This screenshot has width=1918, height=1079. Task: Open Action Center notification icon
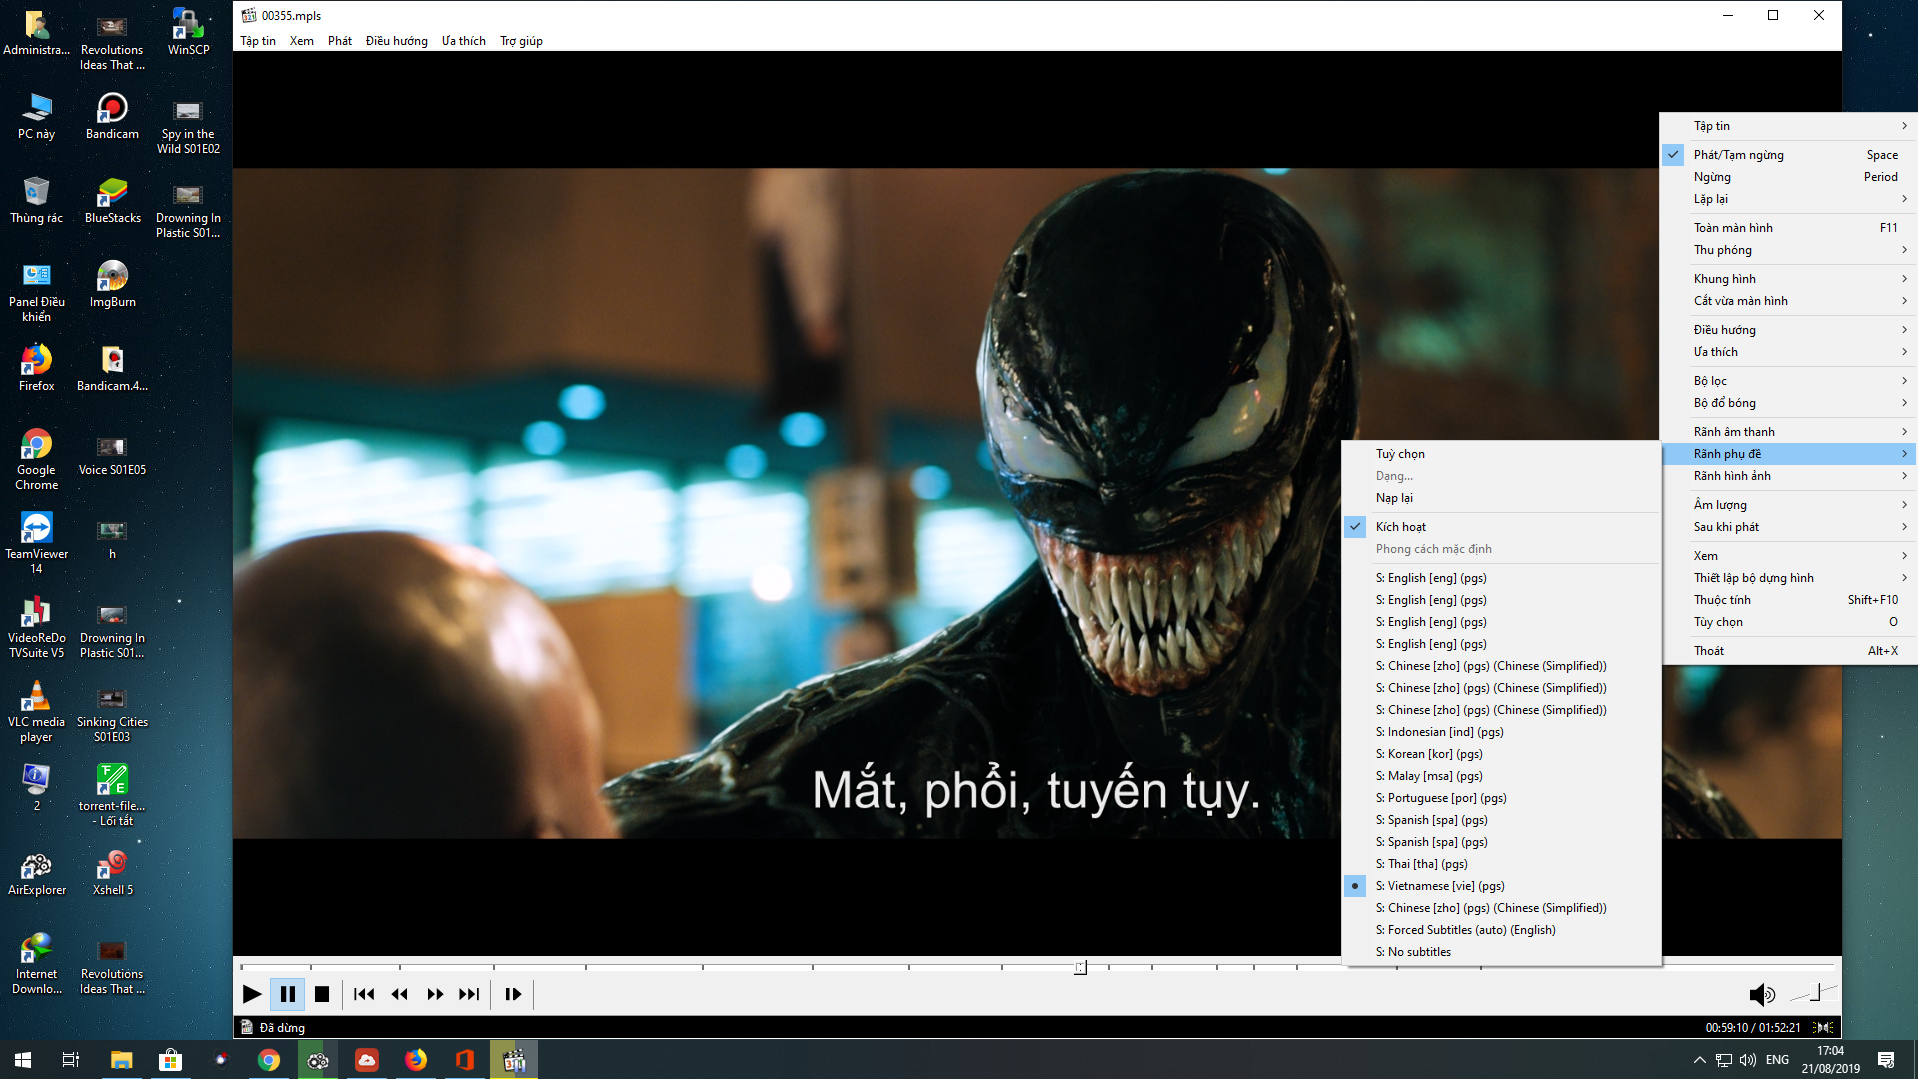click(x=1886, y=1060)
